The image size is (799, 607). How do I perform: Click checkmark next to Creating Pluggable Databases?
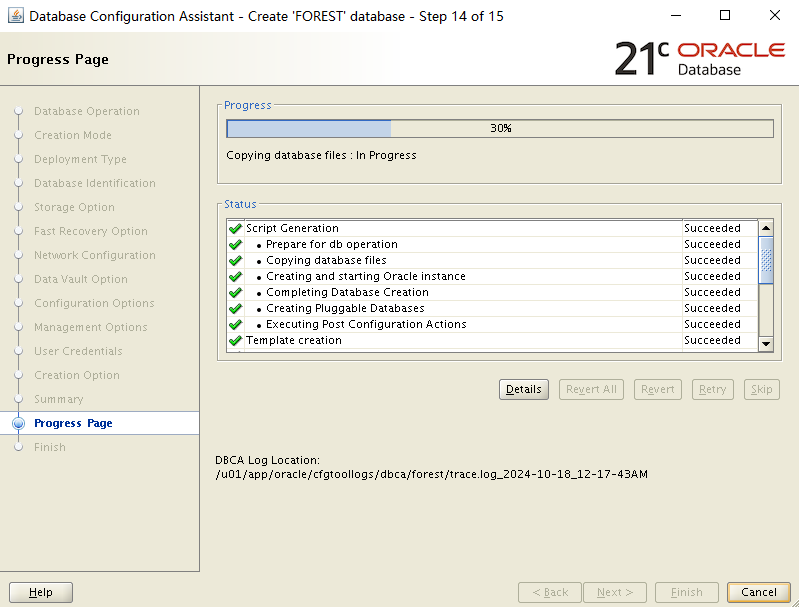pos(235,308)
